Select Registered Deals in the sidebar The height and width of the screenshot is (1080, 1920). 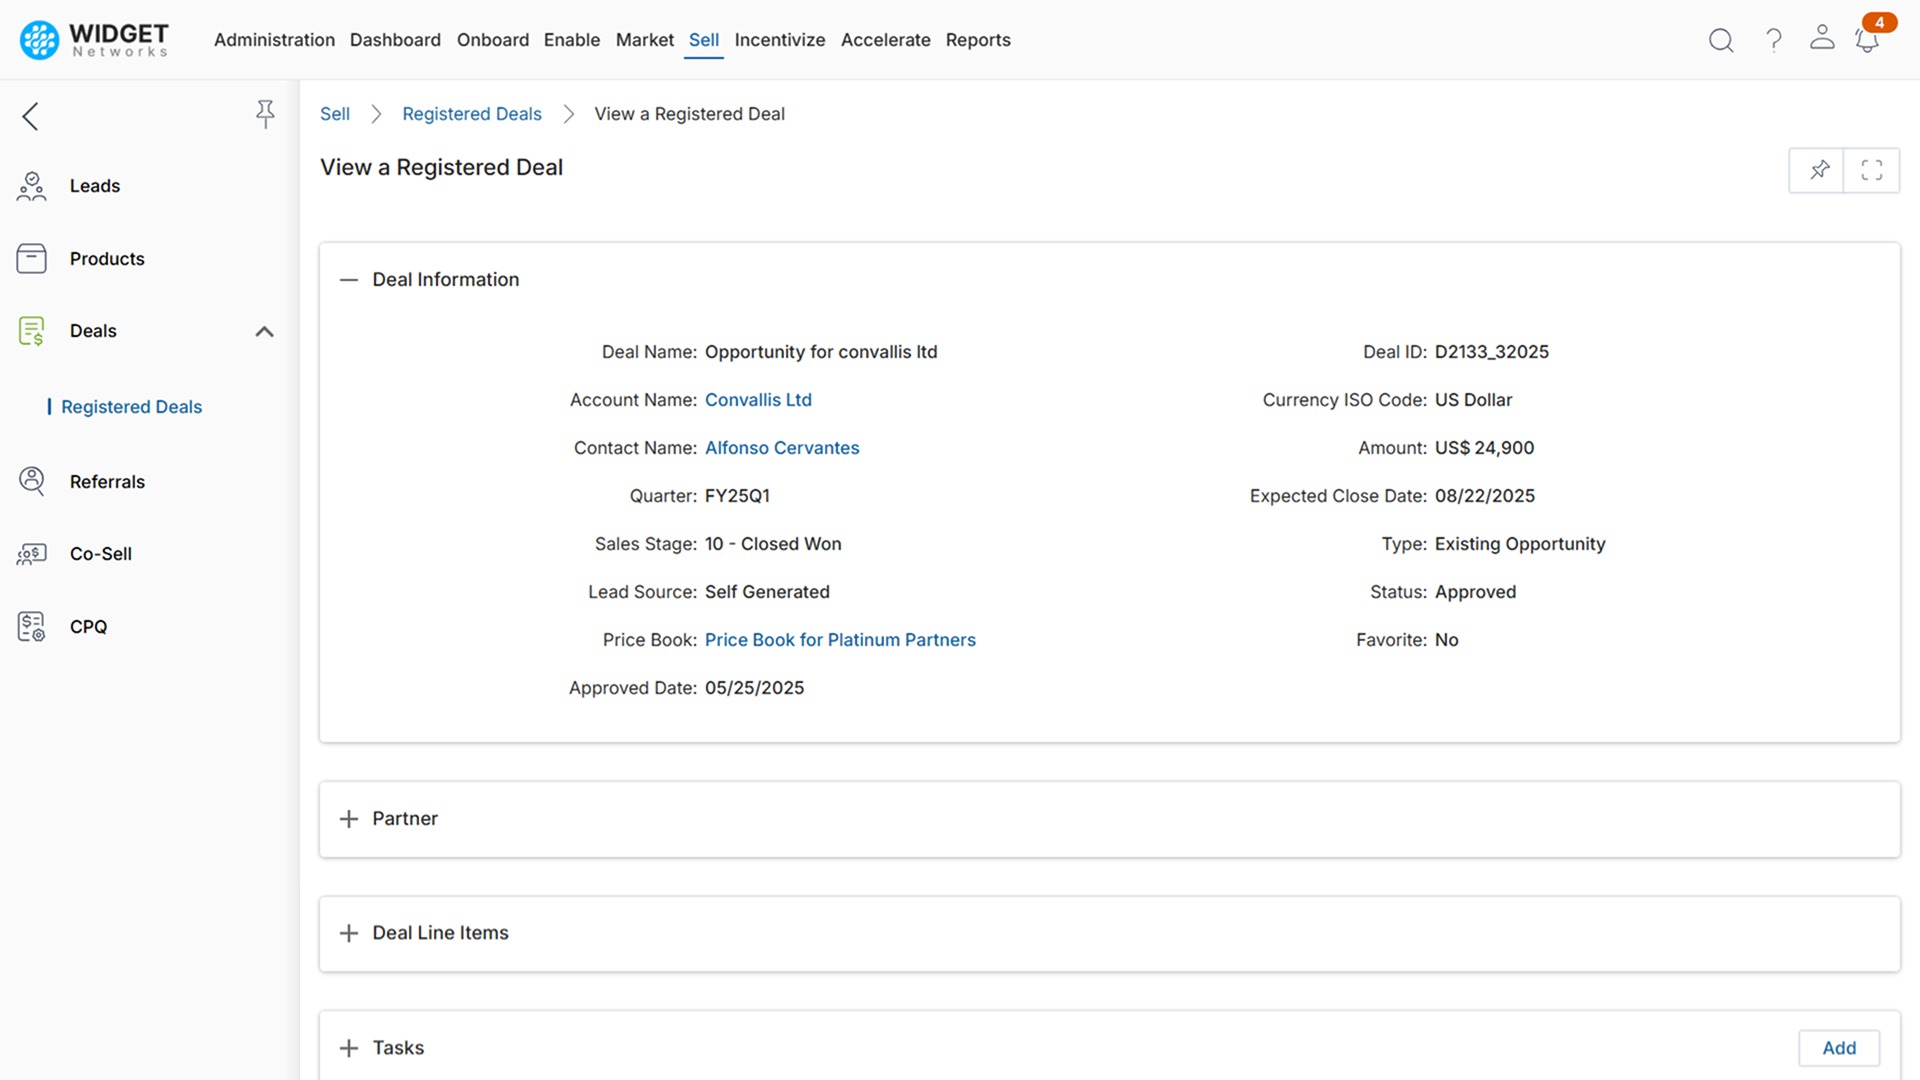click(131, 407)
